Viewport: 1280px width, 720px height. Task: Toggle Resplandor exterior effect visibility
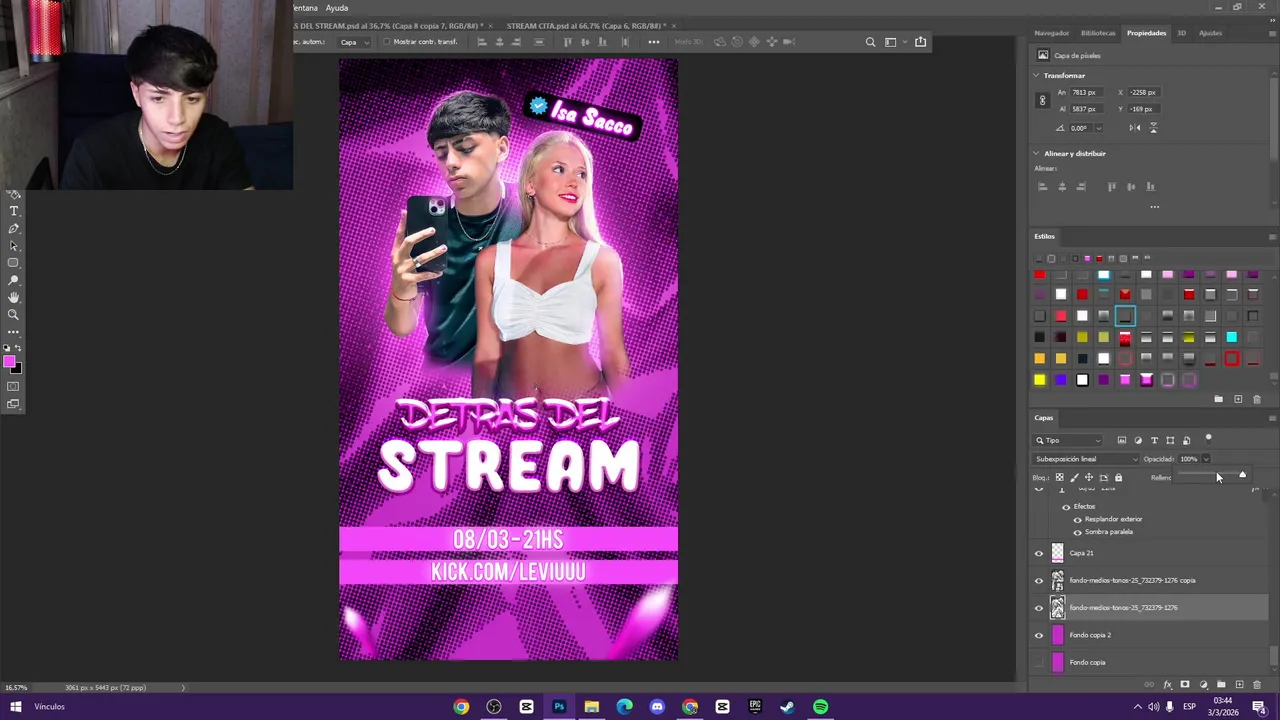1078,519
